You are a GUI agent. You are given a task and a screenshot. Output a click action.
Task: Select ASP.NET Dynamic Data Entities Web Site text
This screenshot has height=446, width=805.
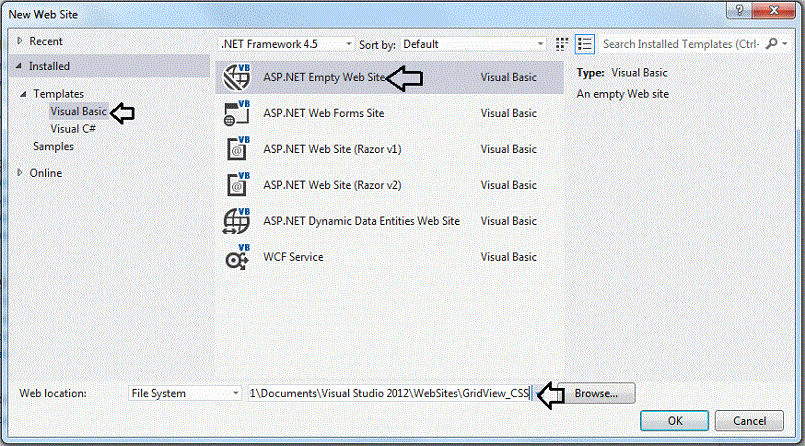pos(361,221)
